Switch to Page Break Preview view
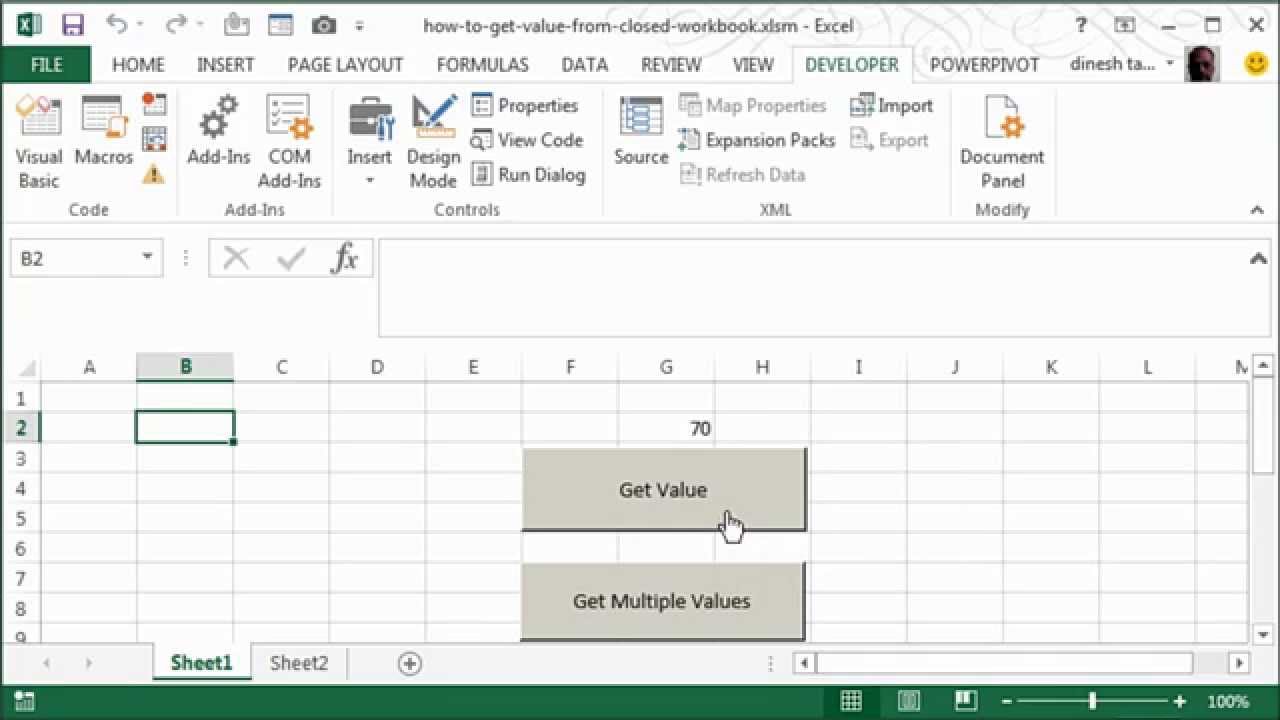This screenshot has height=720, width=1280. point(964,701)
